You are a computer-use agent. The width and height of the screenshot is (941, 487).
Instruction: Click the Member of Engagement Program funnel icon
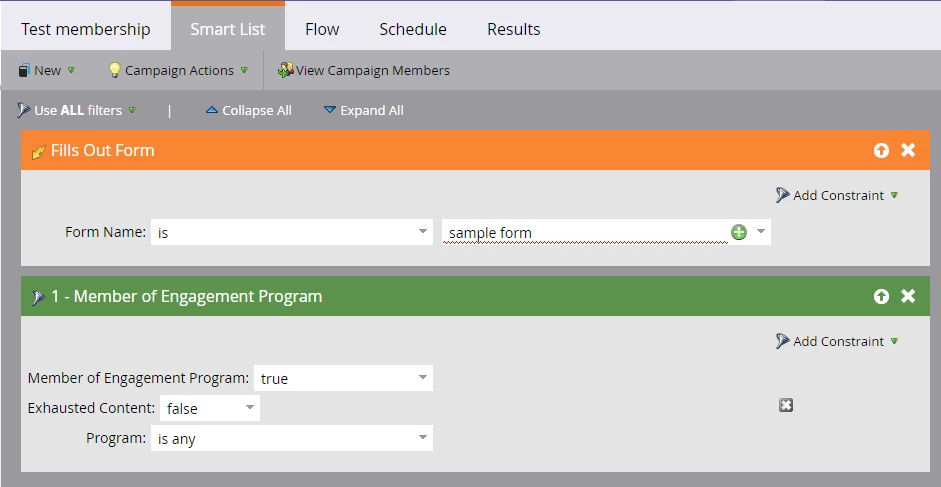38,297
